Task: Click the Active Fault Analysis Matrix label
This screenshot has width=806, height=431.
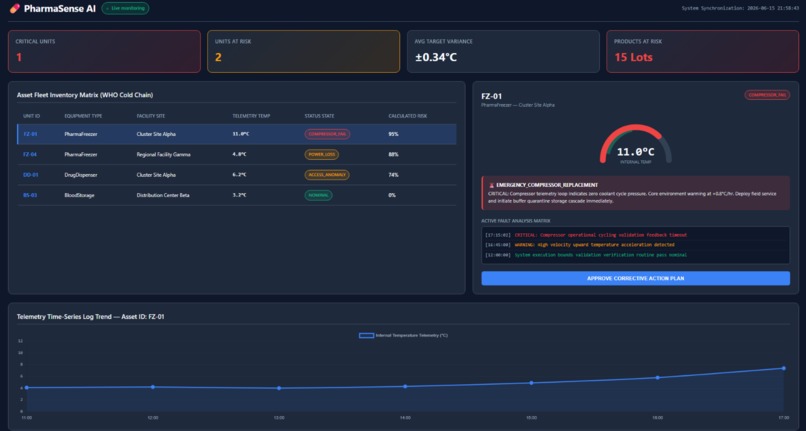Action: click(516, 221)
